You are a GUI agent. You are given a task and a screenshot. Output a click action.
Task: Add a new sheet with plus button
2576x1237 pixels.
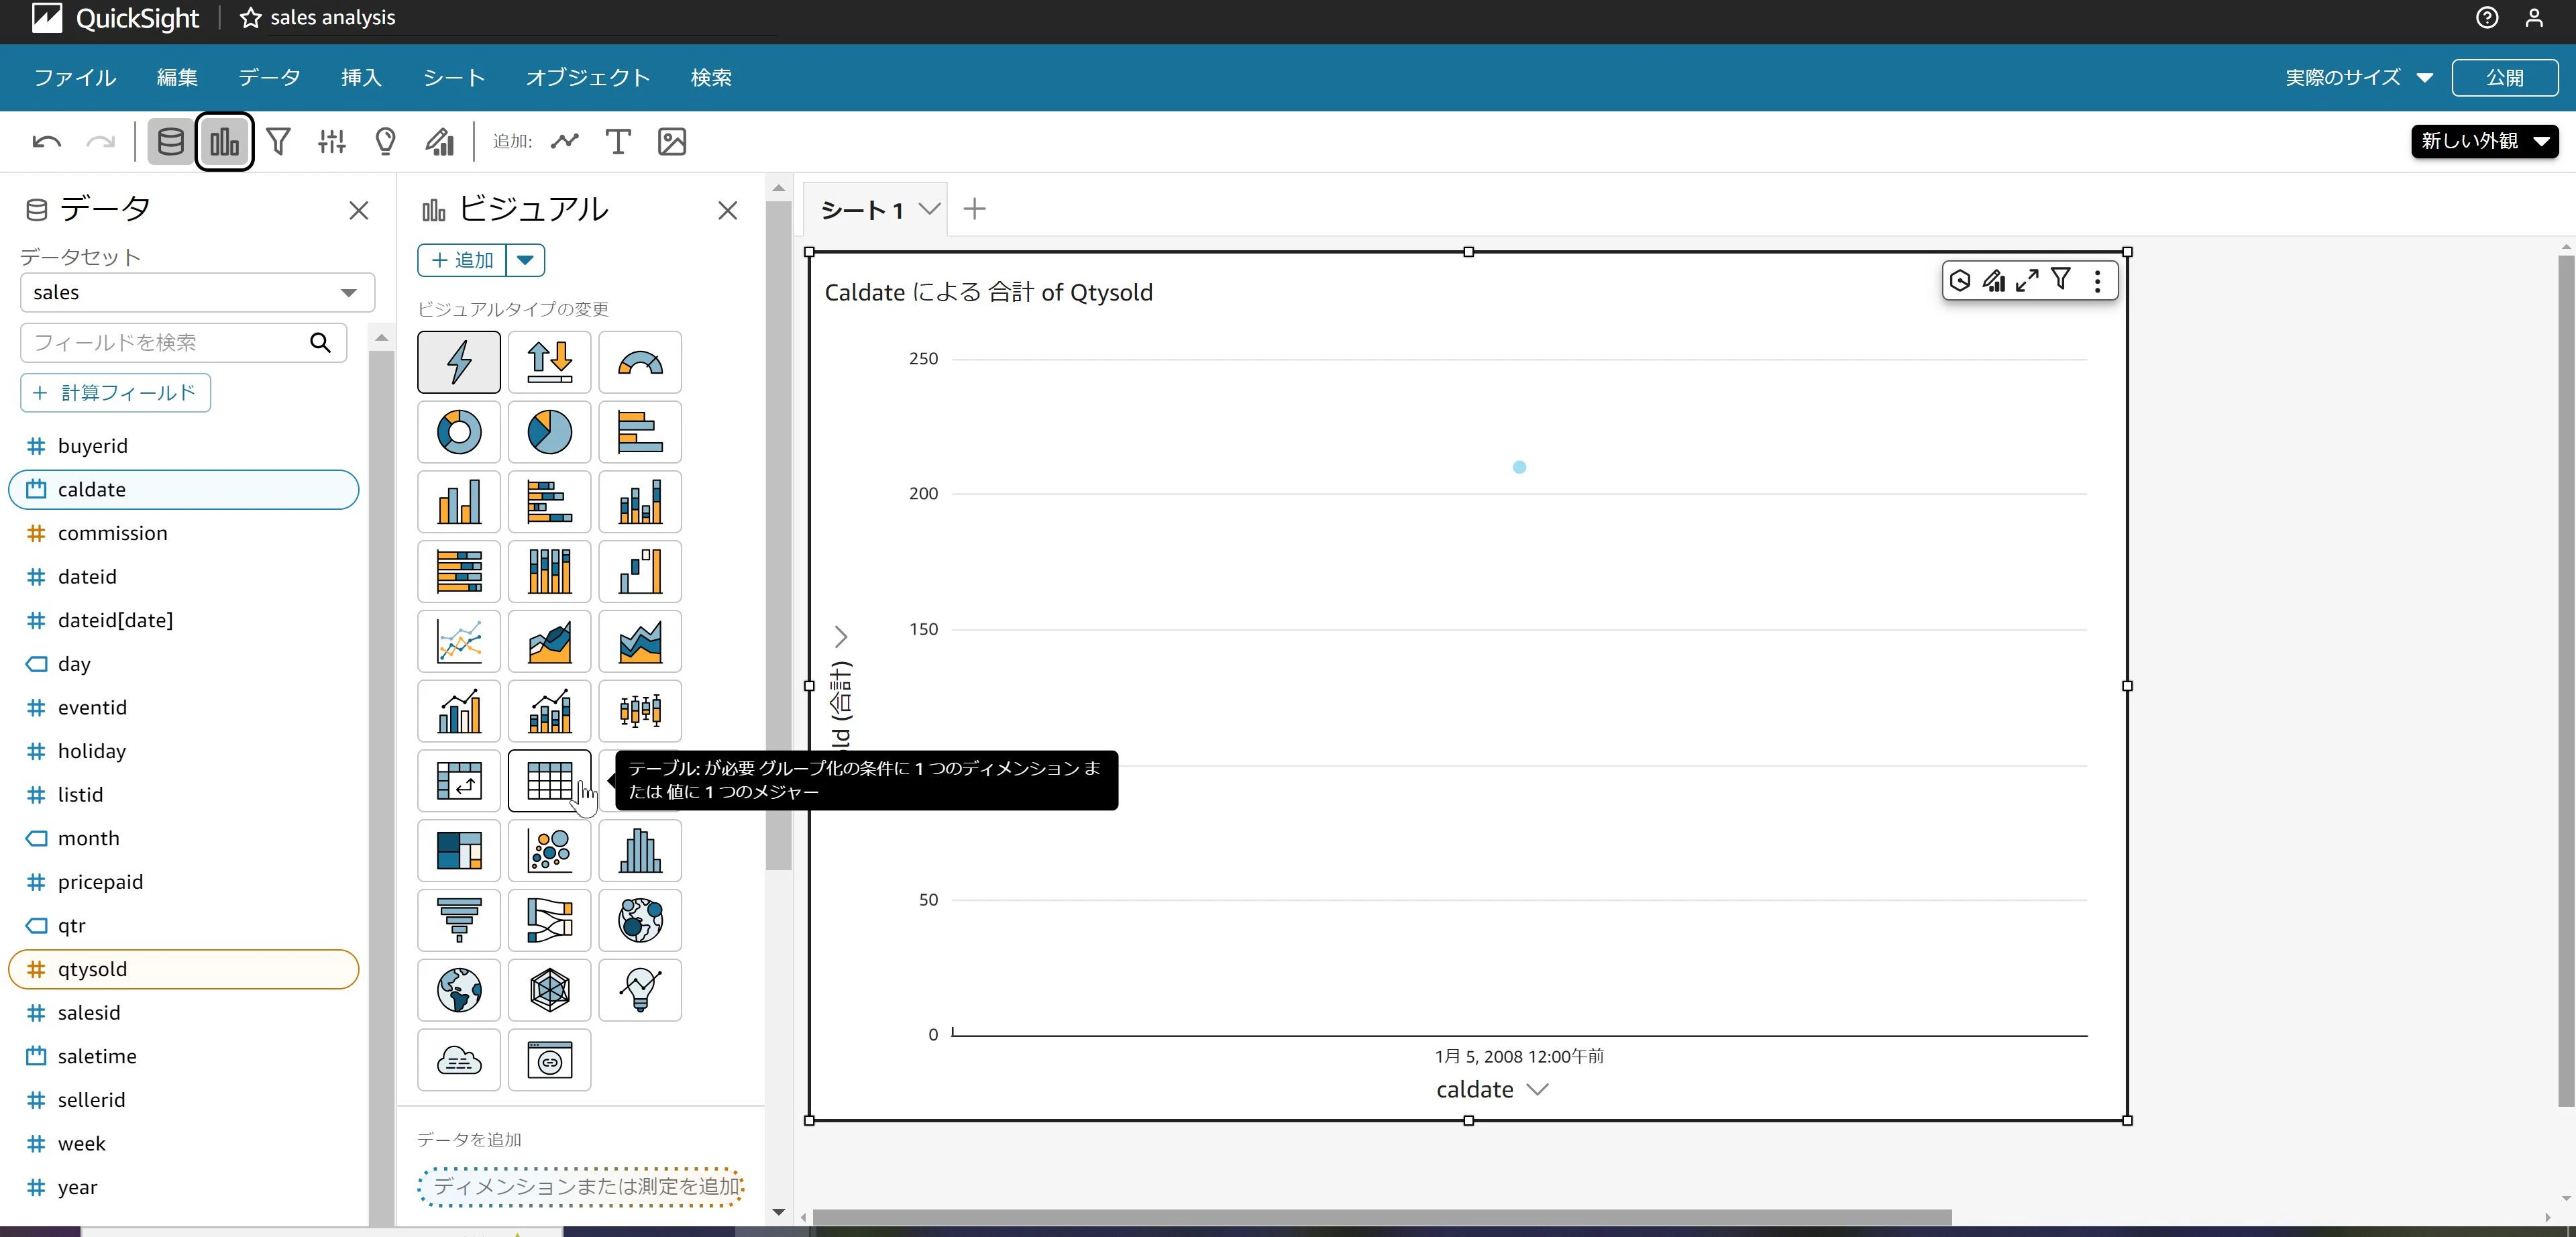pos(974,209)
